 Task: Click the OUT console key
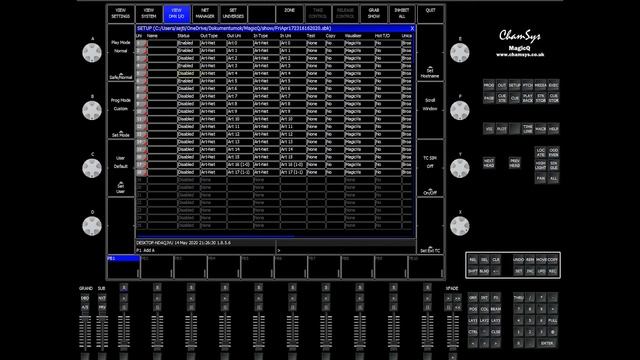pos(502,85)
